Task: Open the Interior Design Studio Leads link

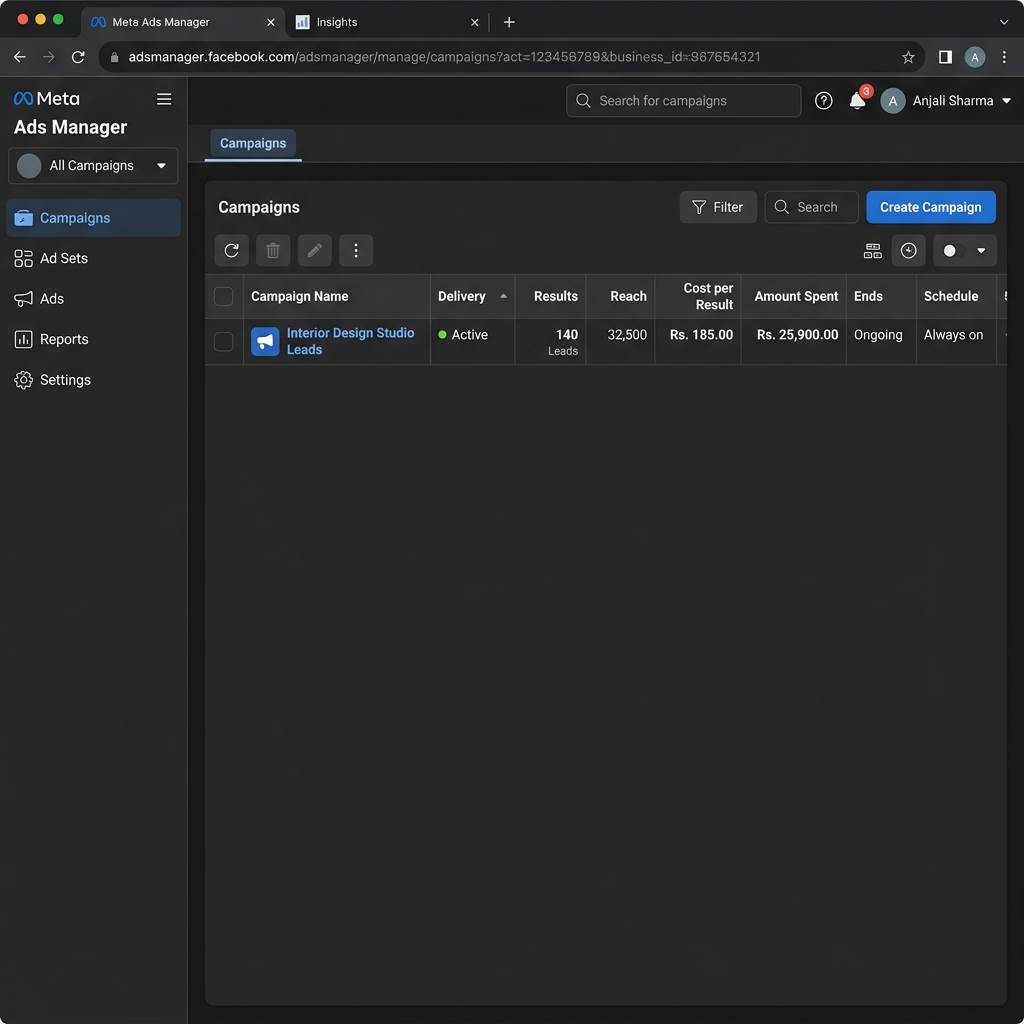Action: (350, 341)
